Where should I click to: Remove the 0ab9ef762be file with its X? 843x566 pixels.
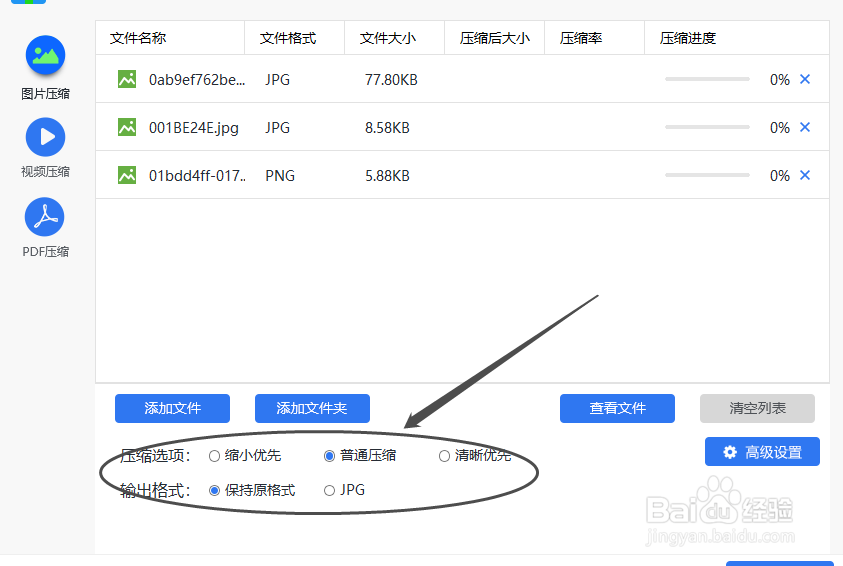805,79
